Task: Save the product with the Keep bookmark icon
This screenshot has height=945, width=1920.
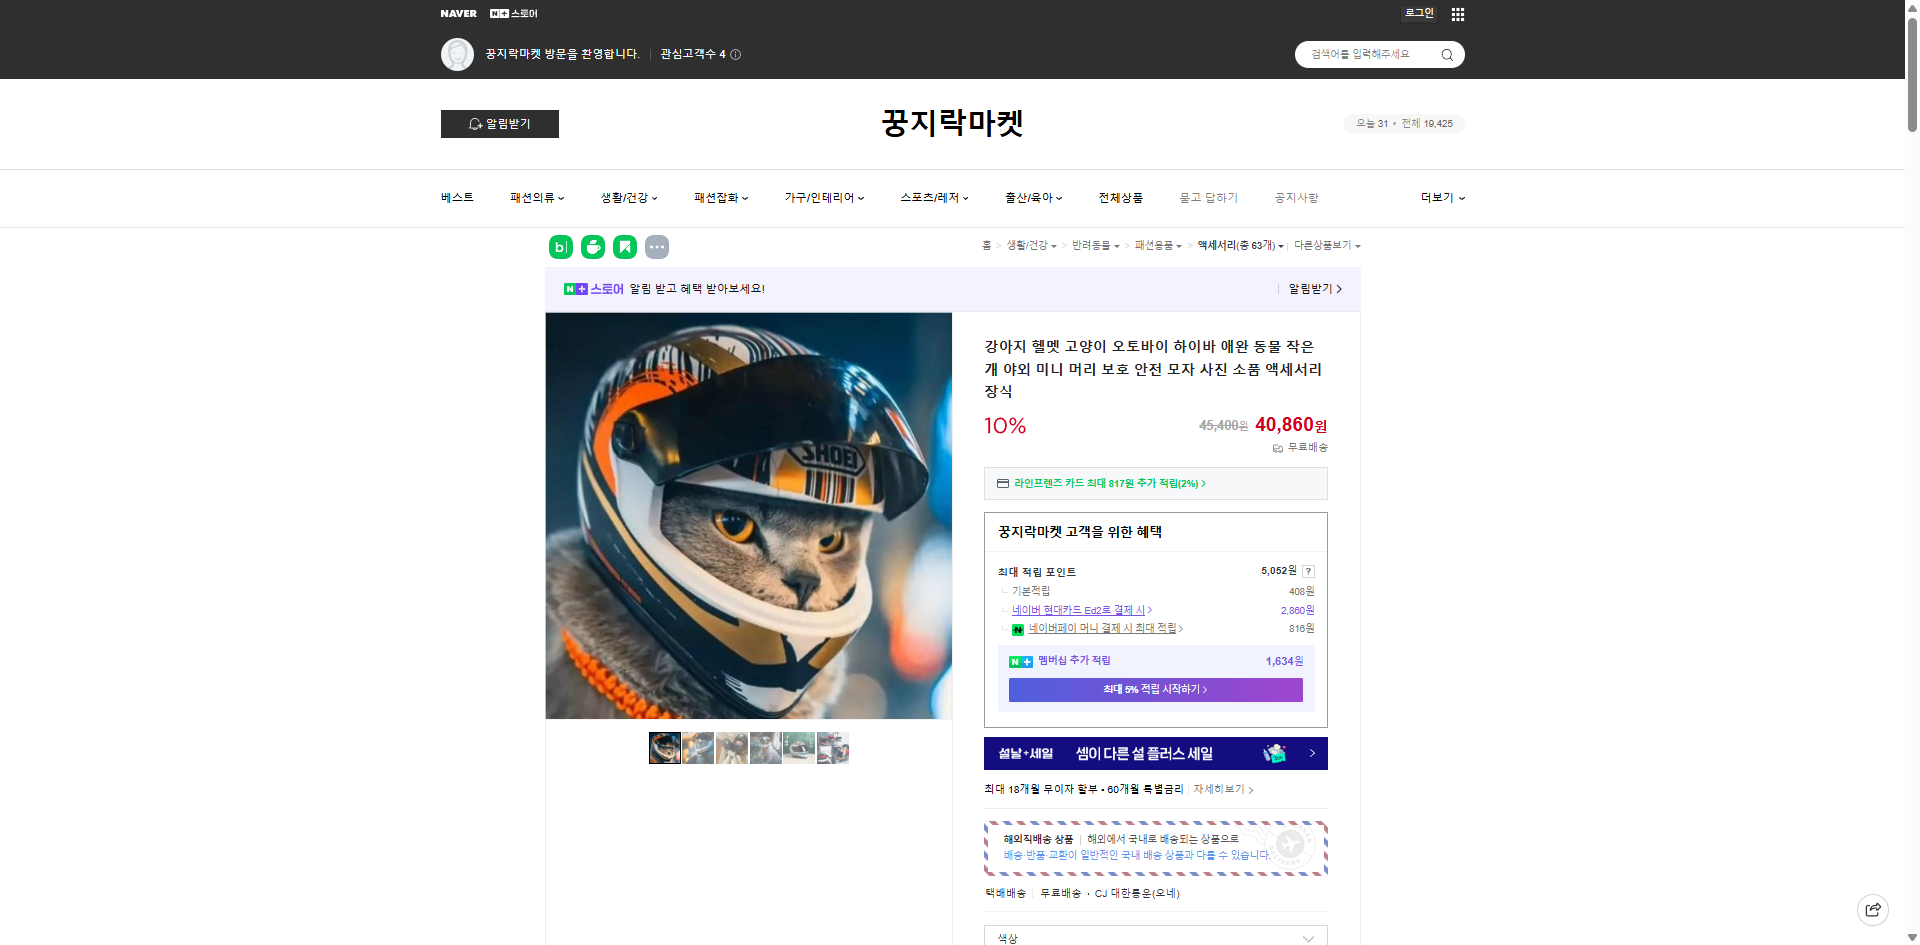Action: click(624, 247)
